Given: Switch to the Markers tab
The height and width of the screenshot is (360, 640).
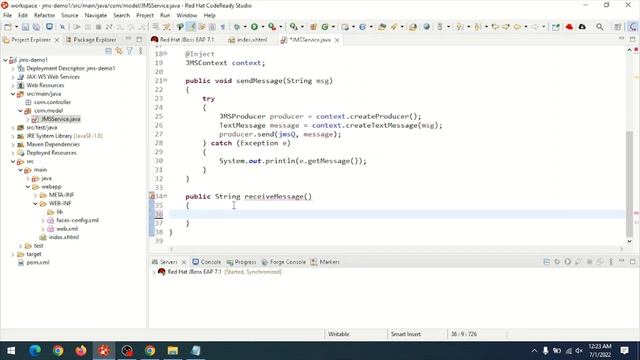Looking at the screenshot, I should [x=325, y=262].
